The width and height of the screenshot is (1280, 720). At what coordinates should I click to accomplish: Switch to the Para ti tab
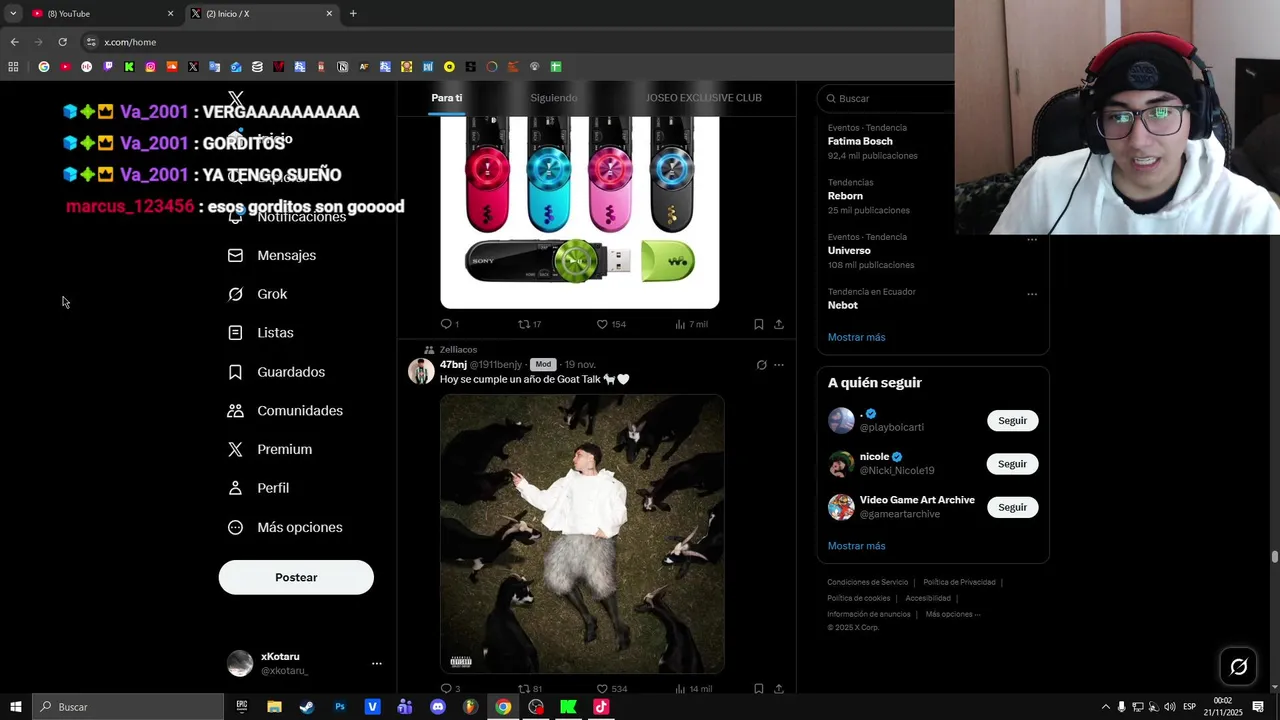click(447, 98)
